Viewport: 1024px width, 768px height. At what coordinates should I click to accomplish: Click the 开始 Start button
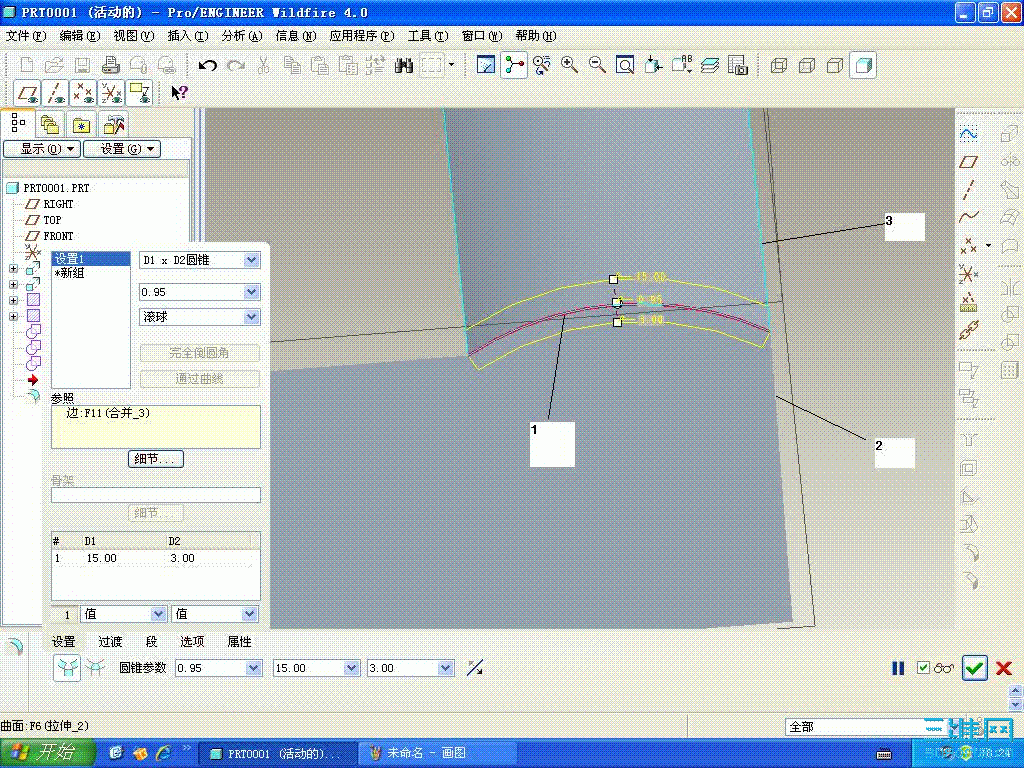pos(48,753)
